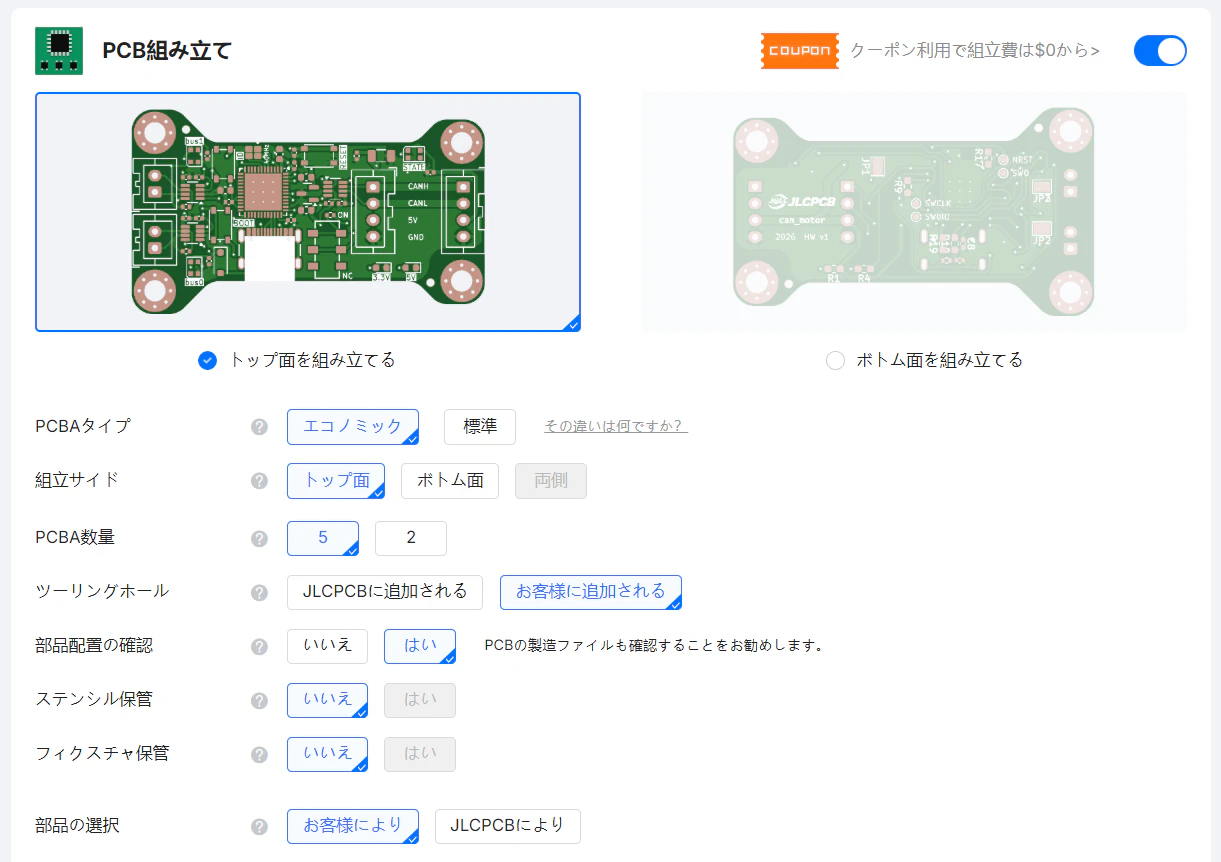
Task: Set PCBA quantity to 5
Action: tap(323, 539)
